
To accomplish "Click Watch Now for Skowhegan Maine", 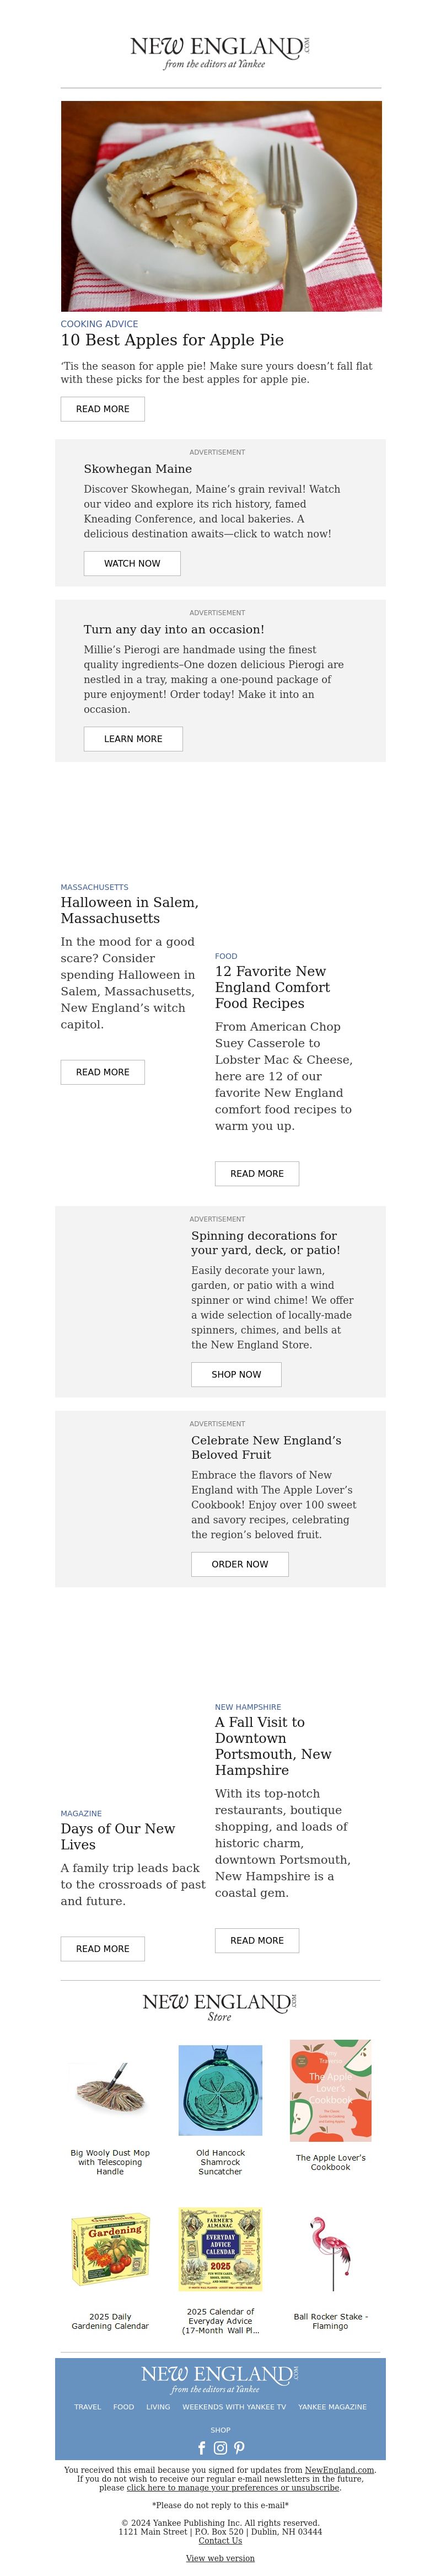I will [132, 563].
